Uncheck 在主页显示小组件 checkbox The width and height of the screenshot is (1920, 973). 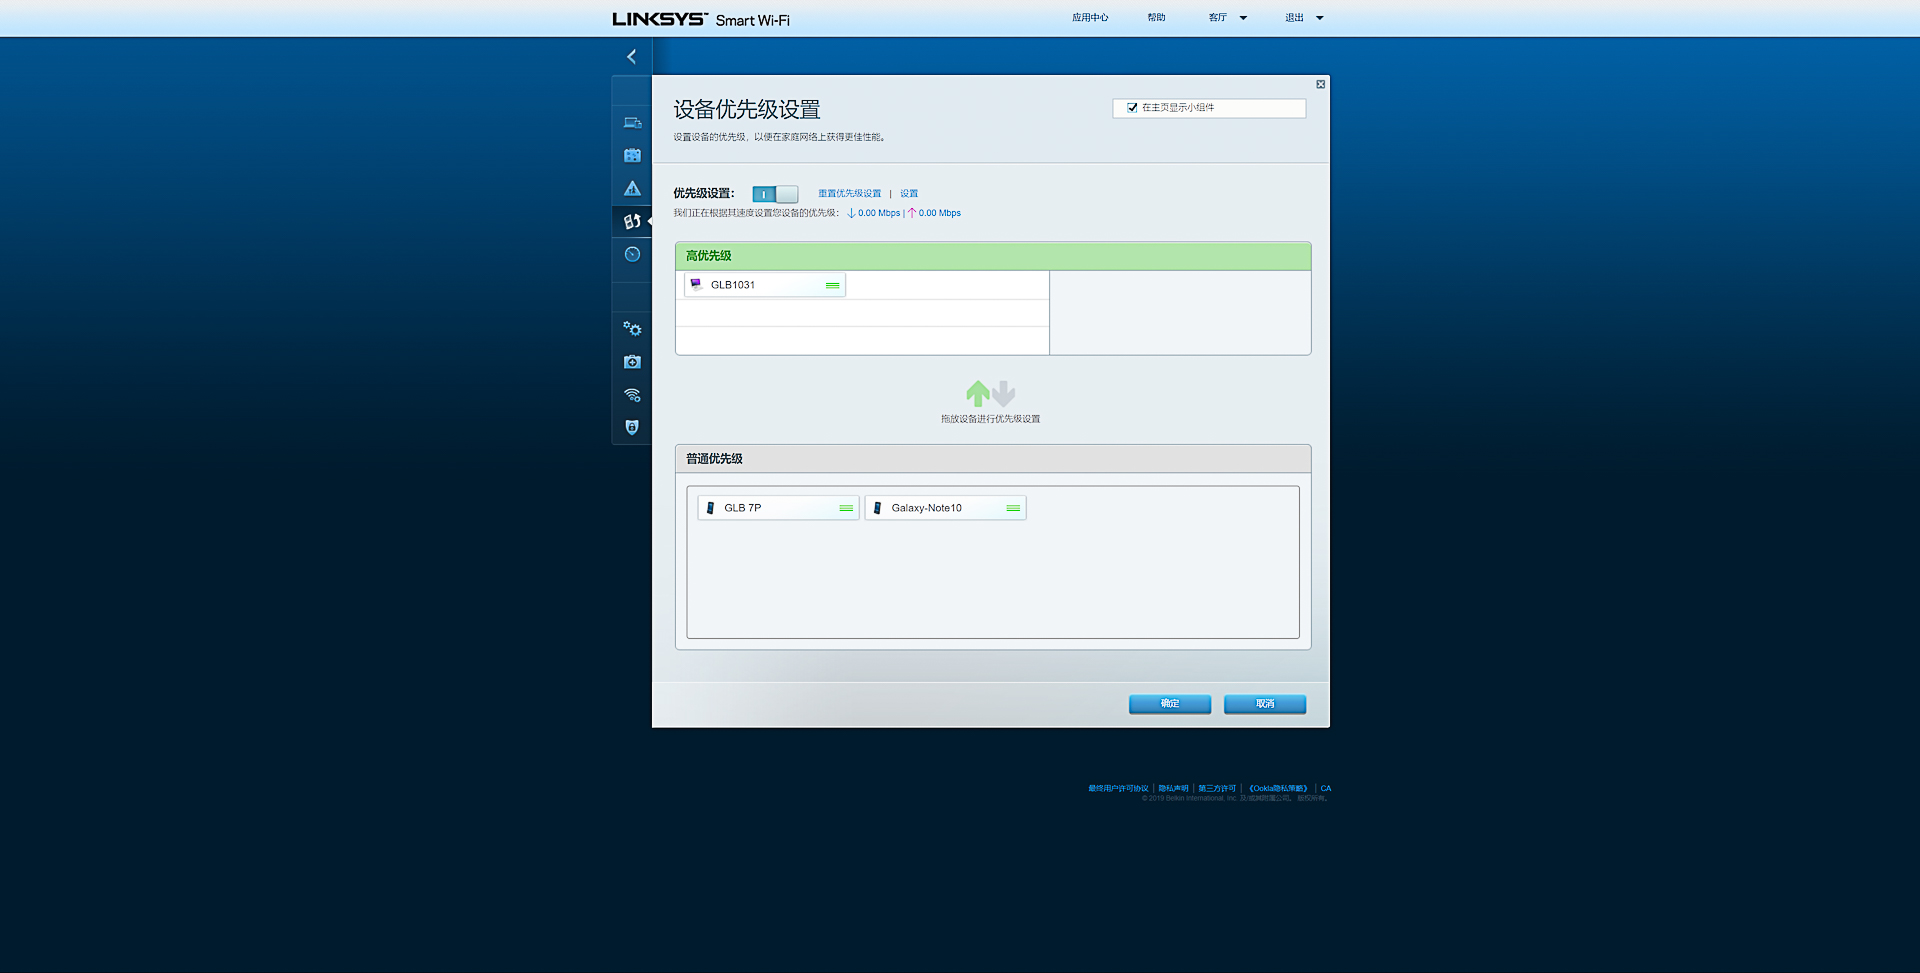click(1131, 108)
